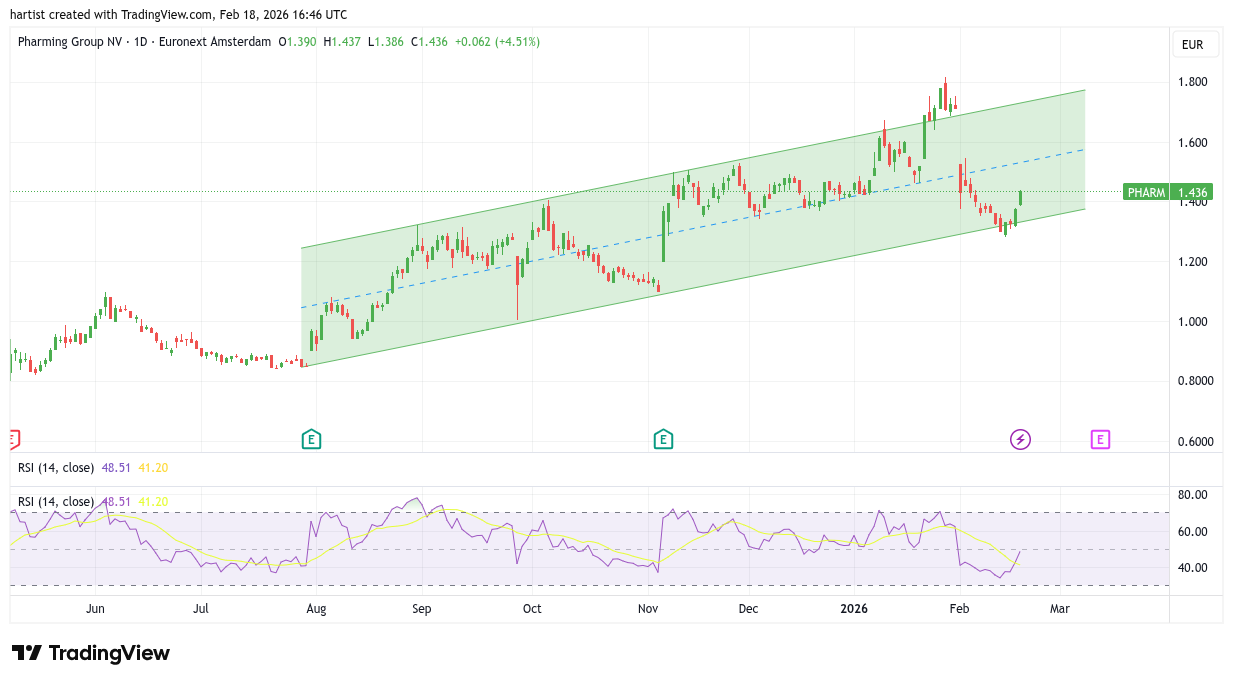The image size is (1233, 683).
Task: Click the Sep label on the time axis
Action: click(x=421, y=608)
